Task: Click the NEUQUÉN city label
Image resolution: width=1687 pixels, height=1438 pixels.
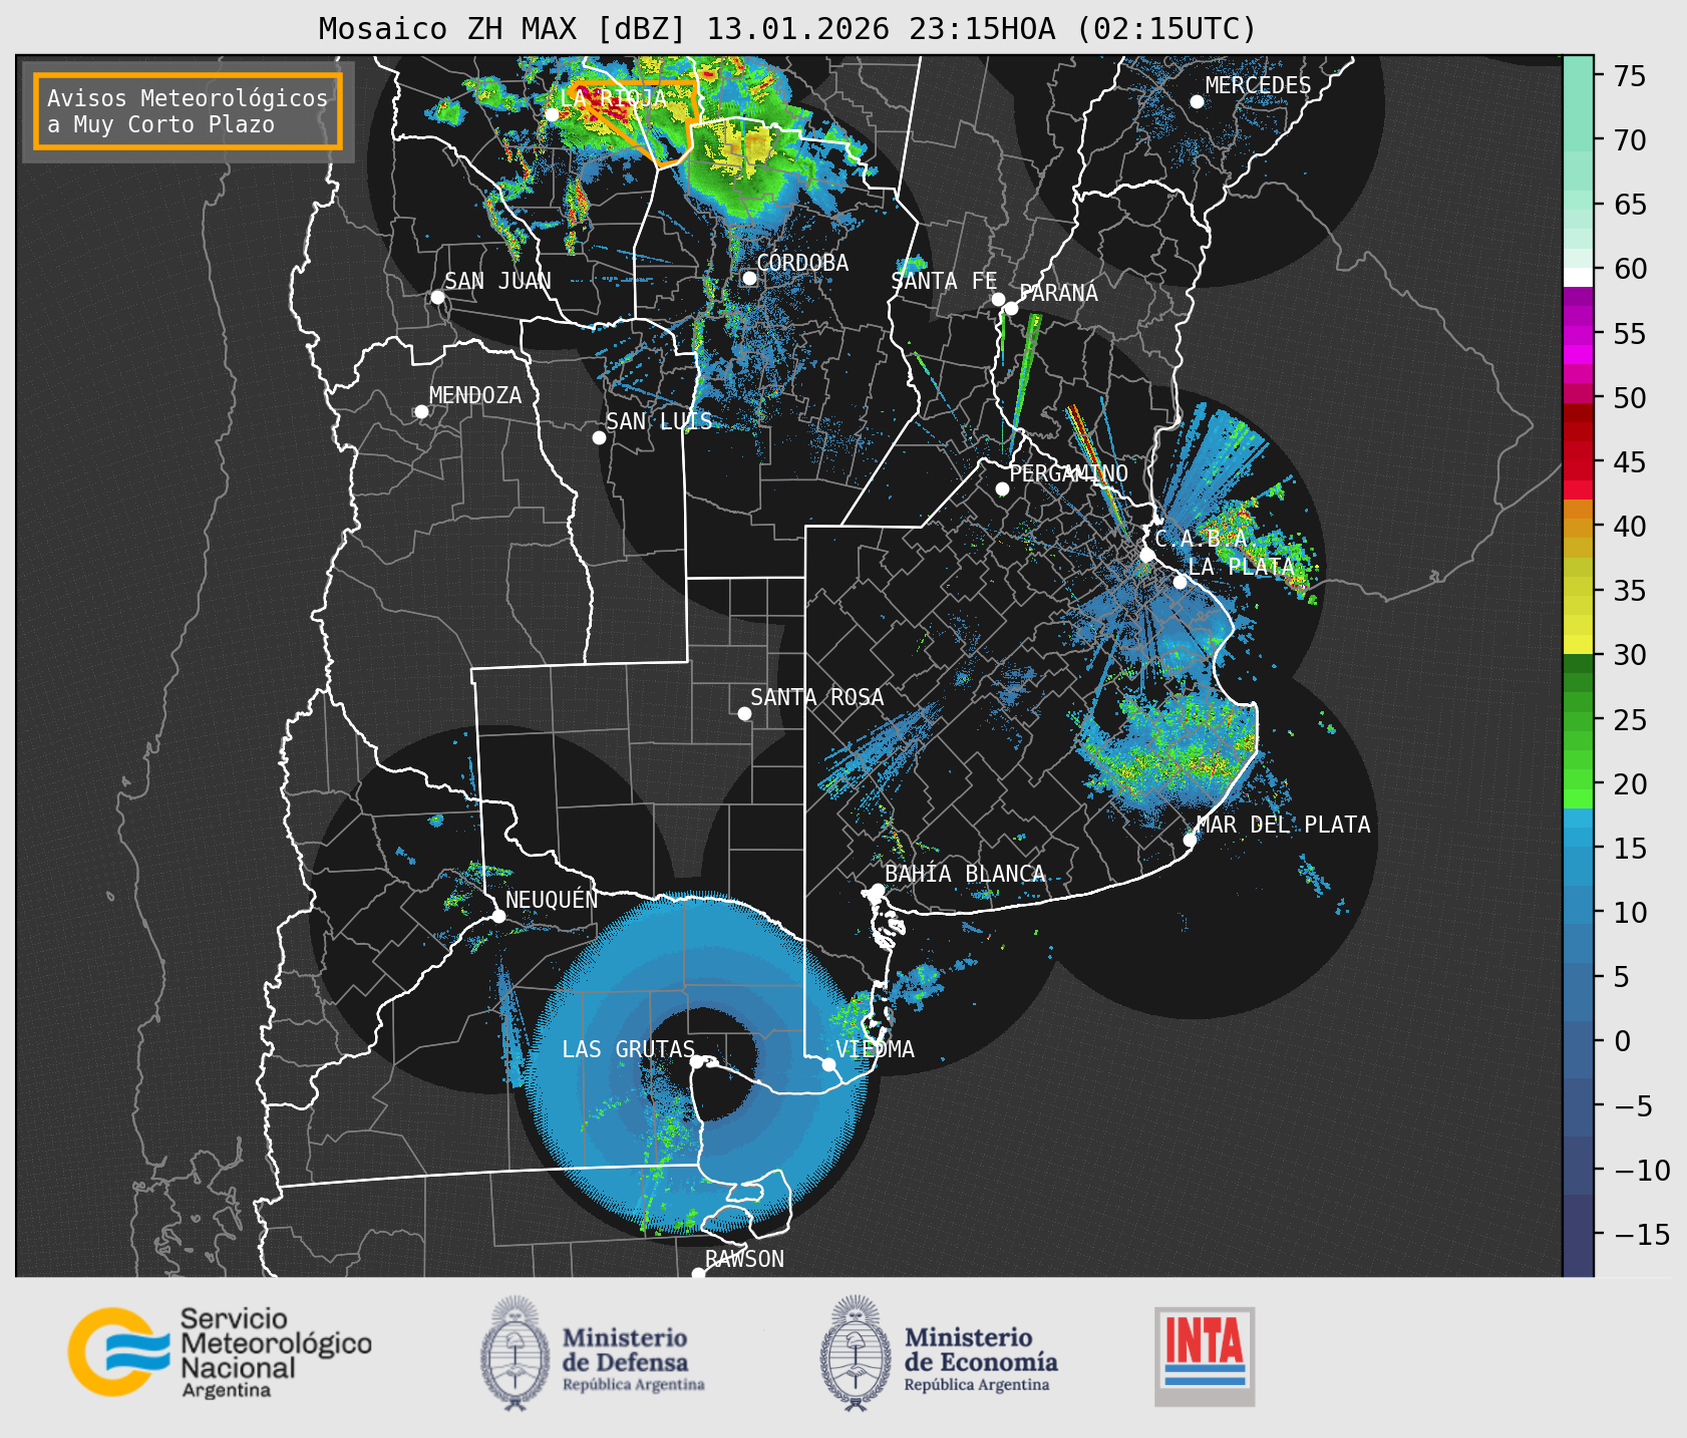Action: [551, 900]
